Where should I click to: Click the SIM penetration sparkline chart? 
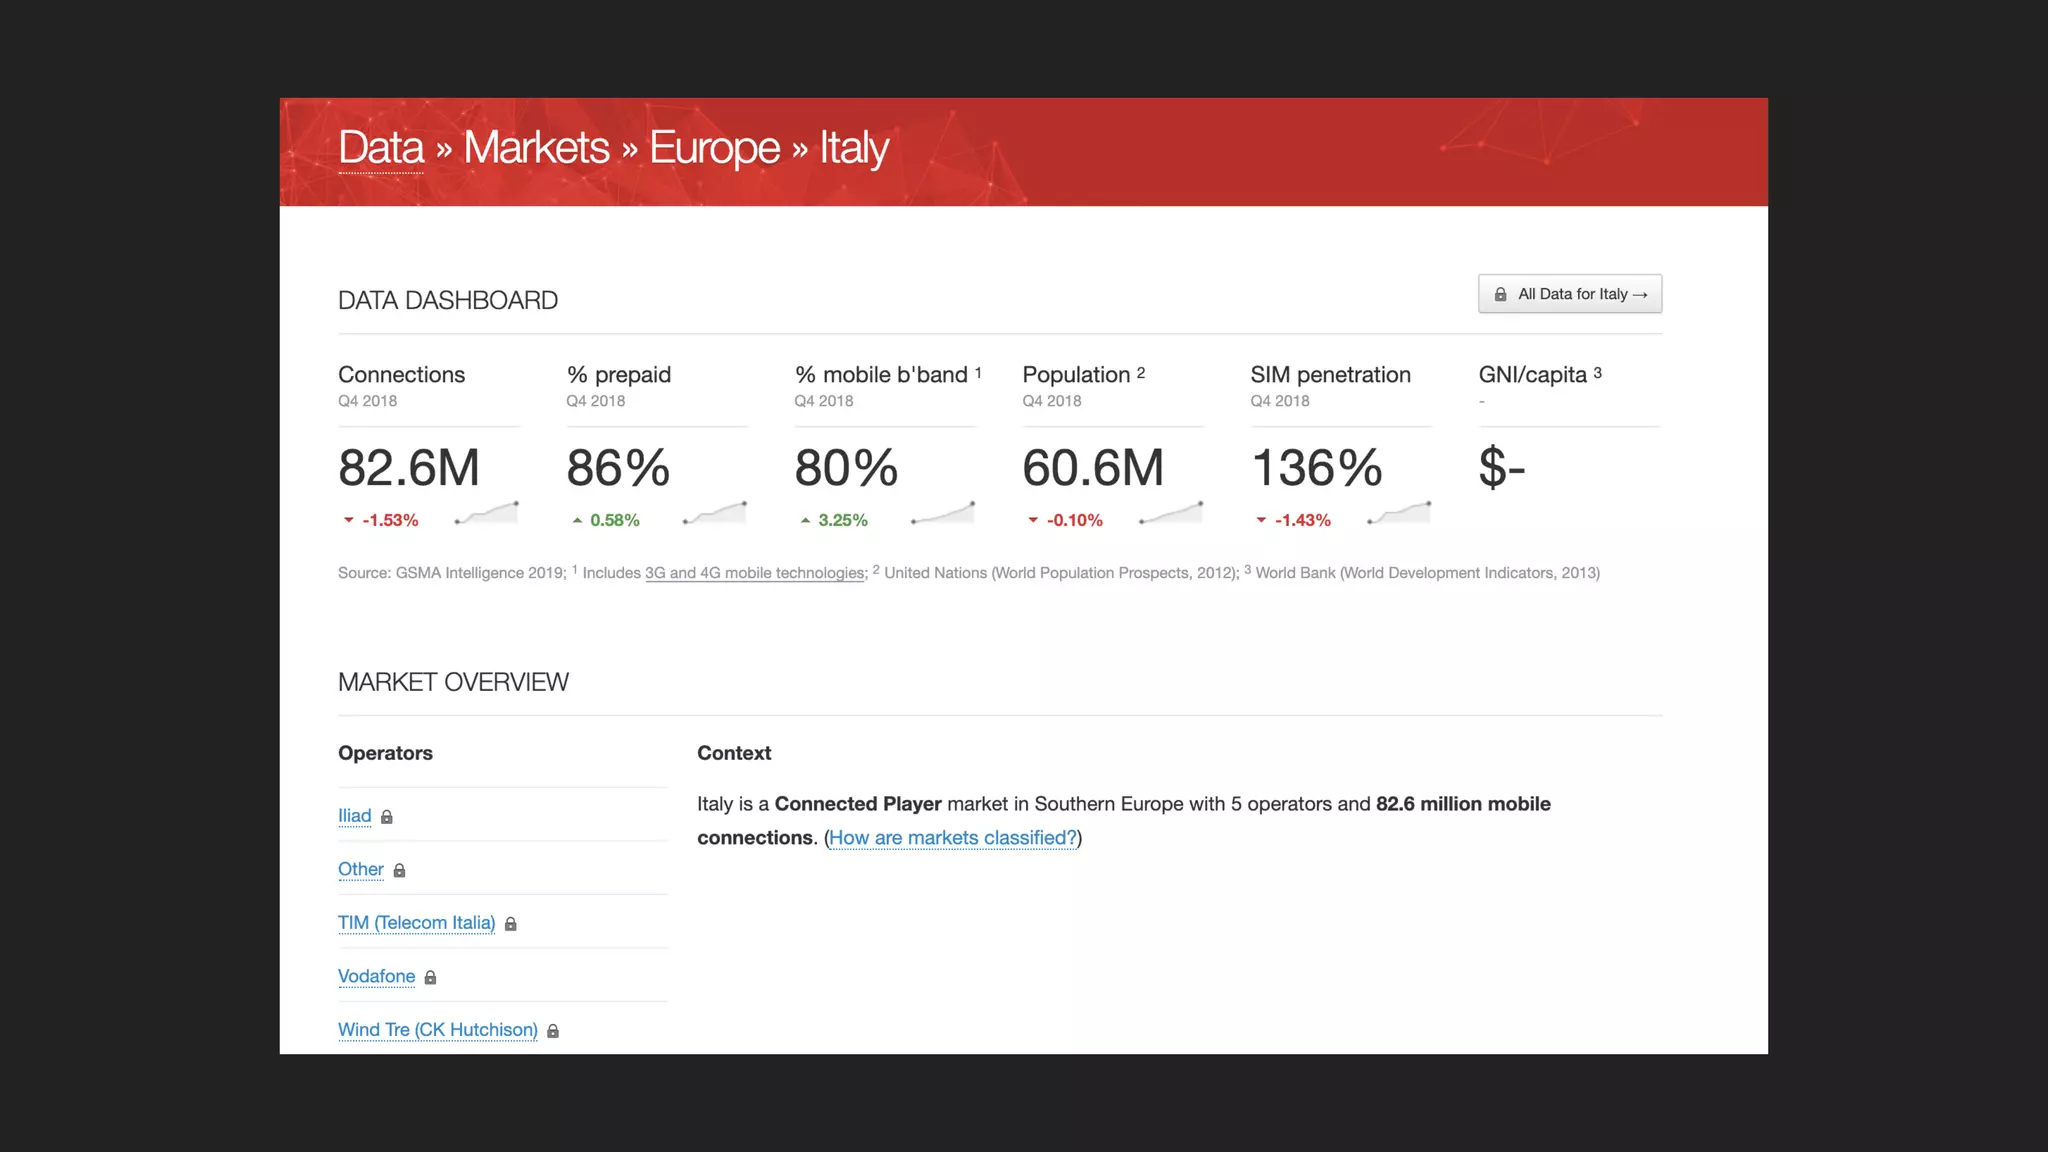(x=1399, y=514)
